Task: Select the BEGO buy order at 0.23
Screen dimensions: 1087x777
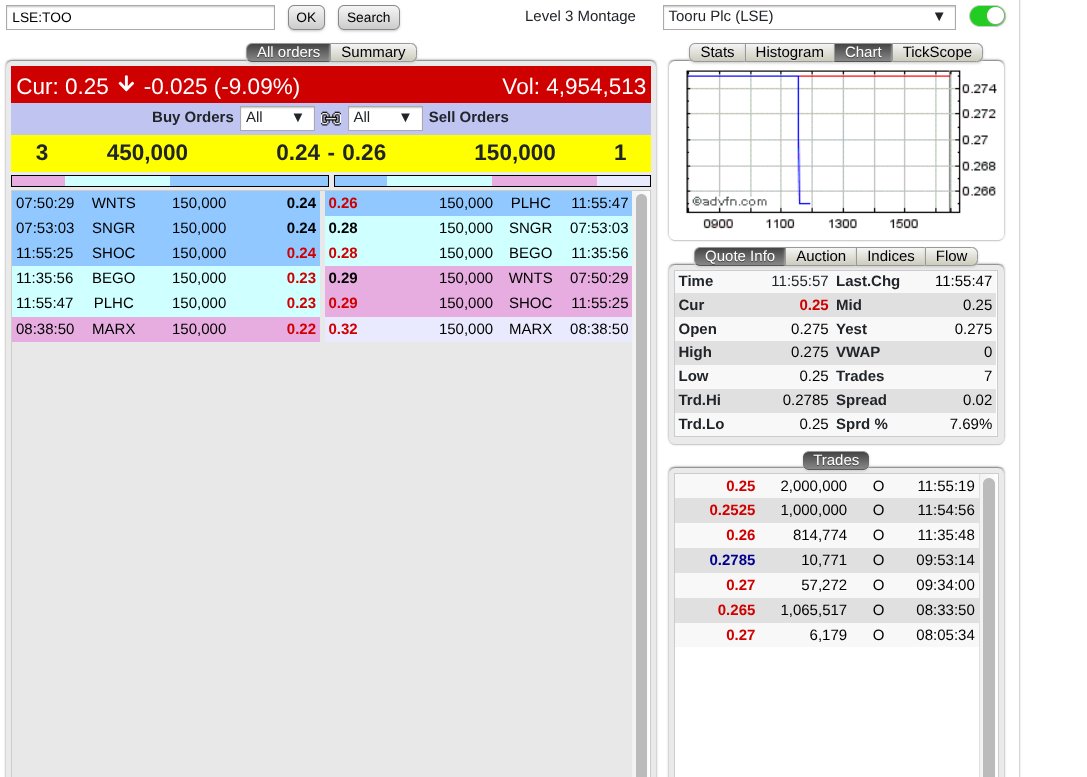Action: (x=166, y=278)
